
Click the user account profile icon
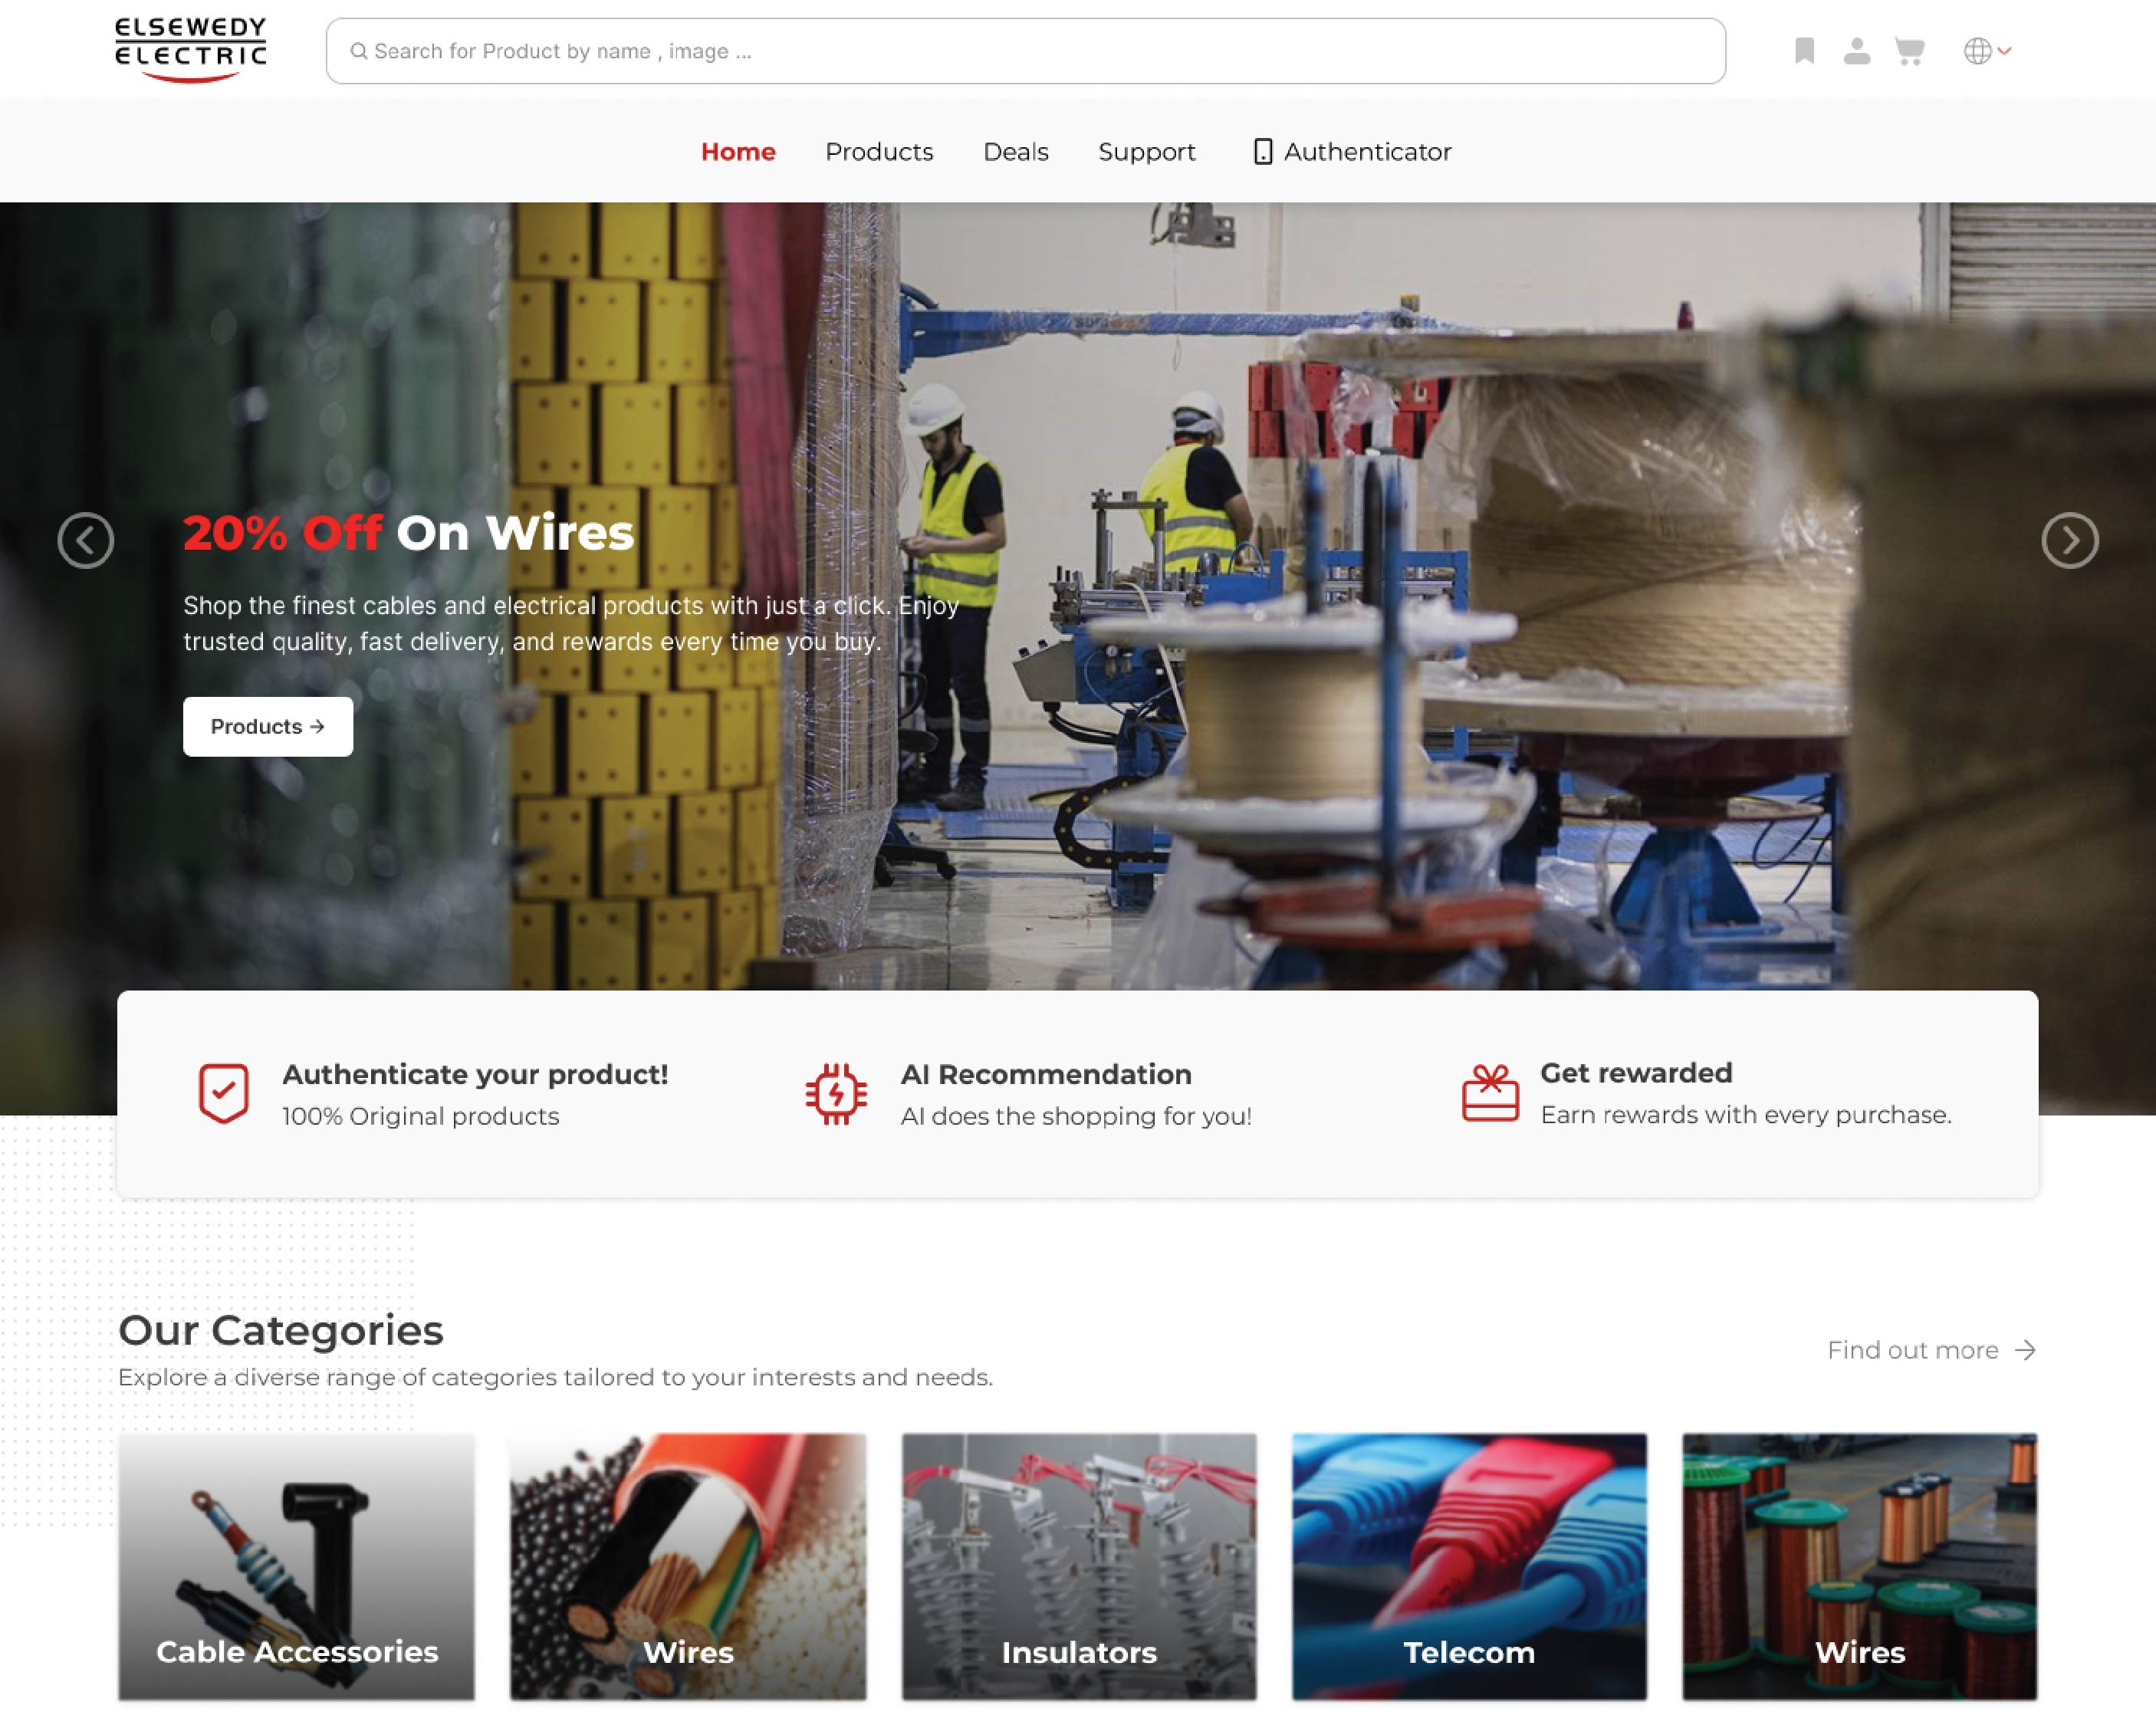pos(1857,51)
